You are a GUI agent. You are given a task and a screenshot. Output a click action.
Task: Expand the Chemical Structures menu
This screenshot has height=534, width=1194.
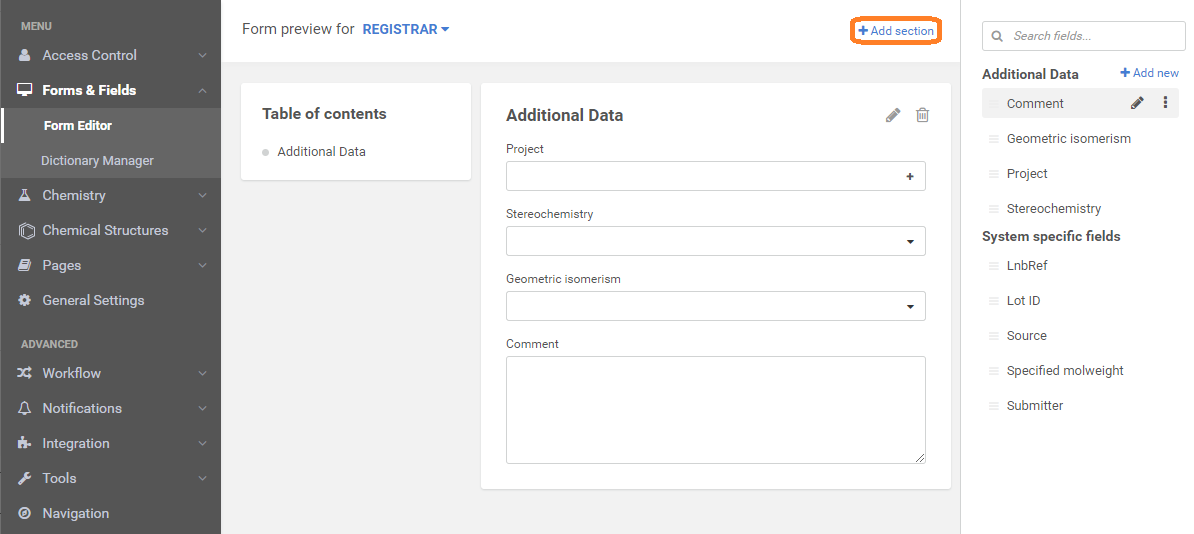110,230
